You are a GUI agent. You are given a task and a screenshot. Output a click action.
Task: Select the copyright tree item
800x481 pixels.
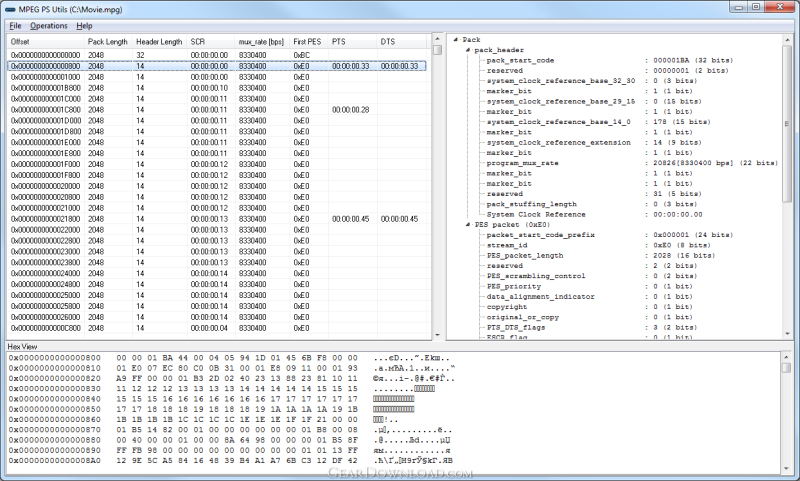pyautogui.click(x=507, y=307)
